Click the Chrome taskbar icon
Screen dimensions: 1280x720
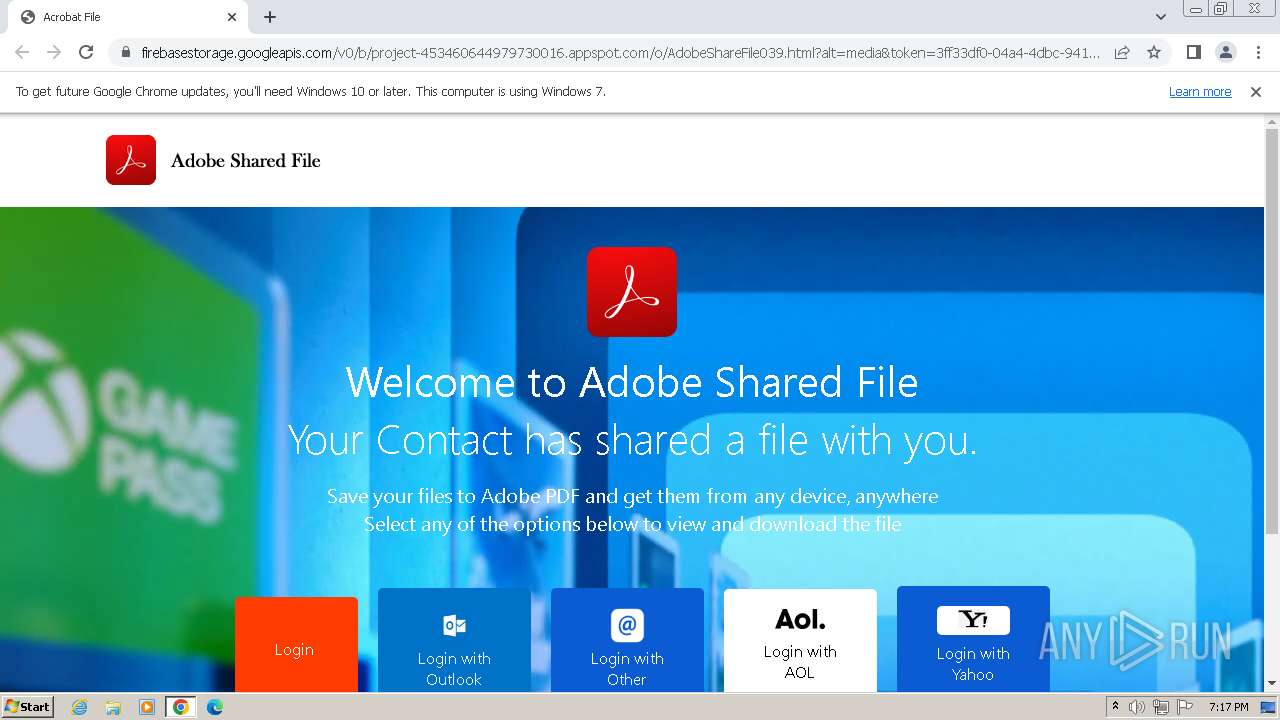click(181, 707)
